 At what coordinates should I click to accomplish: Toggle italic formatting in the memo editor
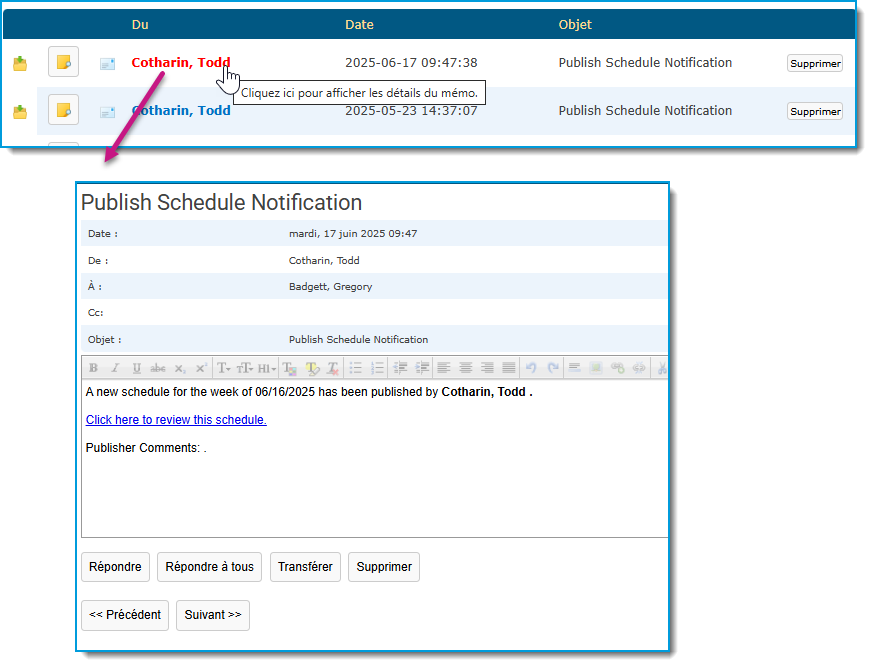tap(115, 368)
